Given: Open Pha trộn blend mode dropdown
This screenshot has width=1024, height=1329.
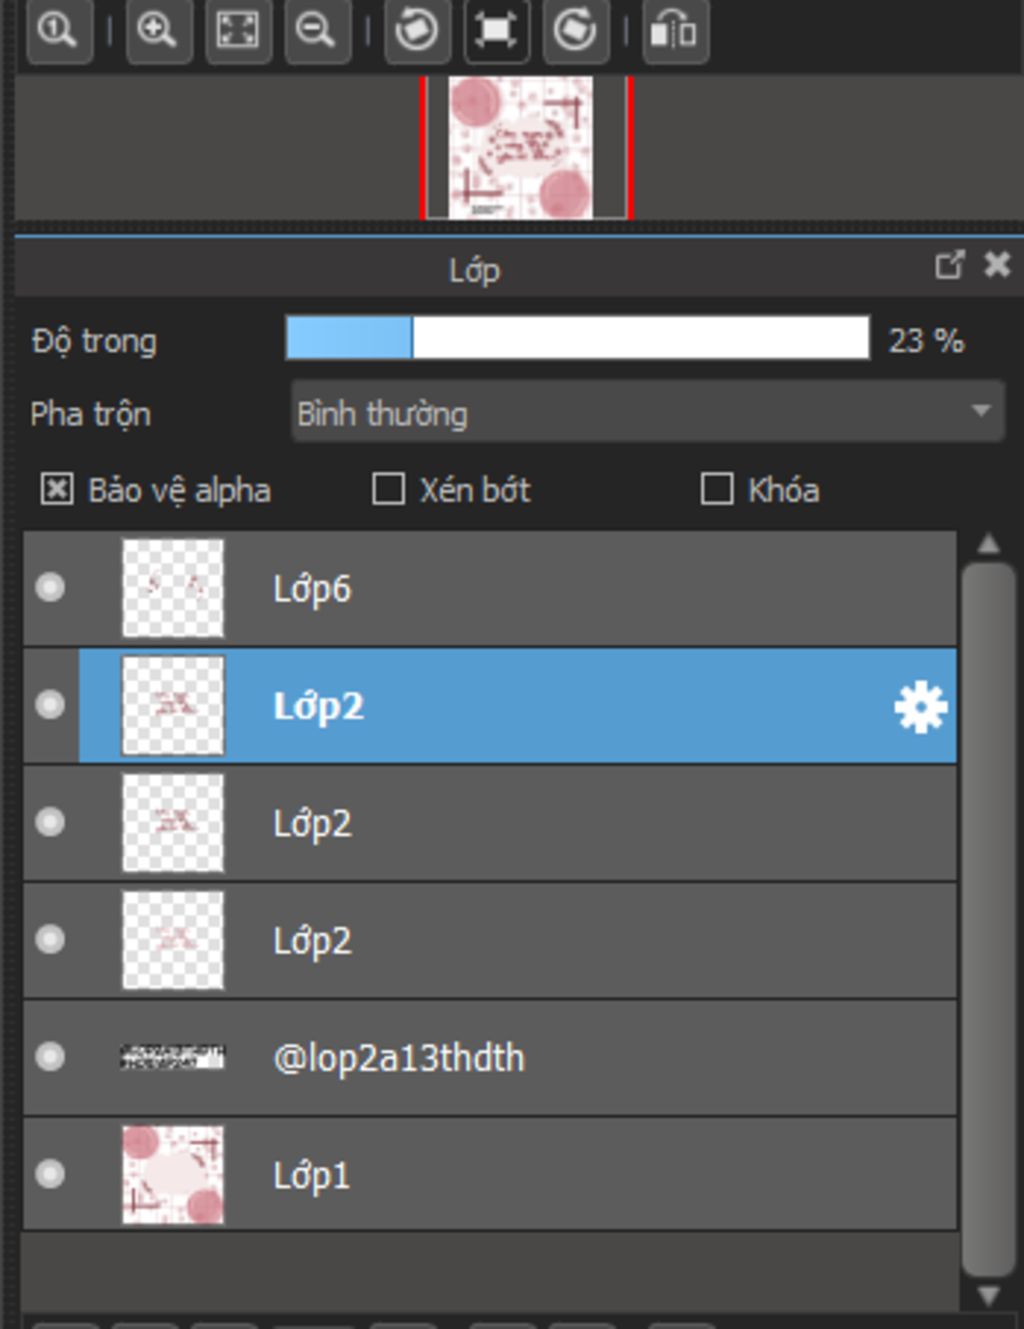Looking at the screenshot, I should [647, 412].
